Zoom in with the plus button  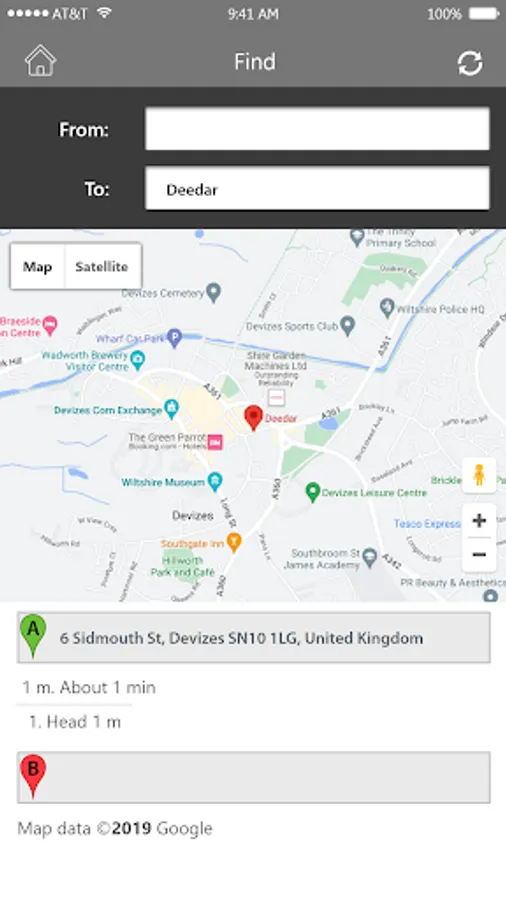pyautogui.click(x=479, y=521)
